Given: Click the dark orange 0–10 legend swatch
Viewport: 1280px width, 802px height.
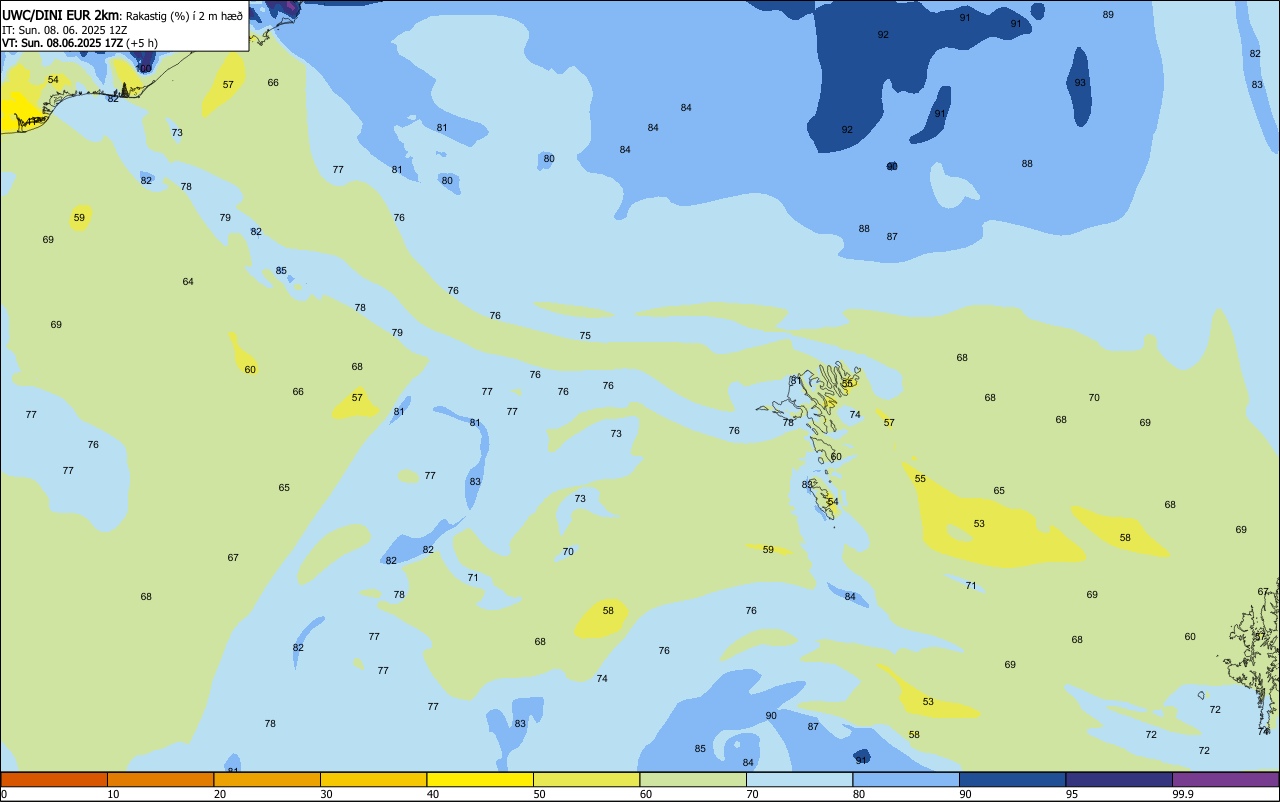Looking at the screenshot, I should coord(54,779).
